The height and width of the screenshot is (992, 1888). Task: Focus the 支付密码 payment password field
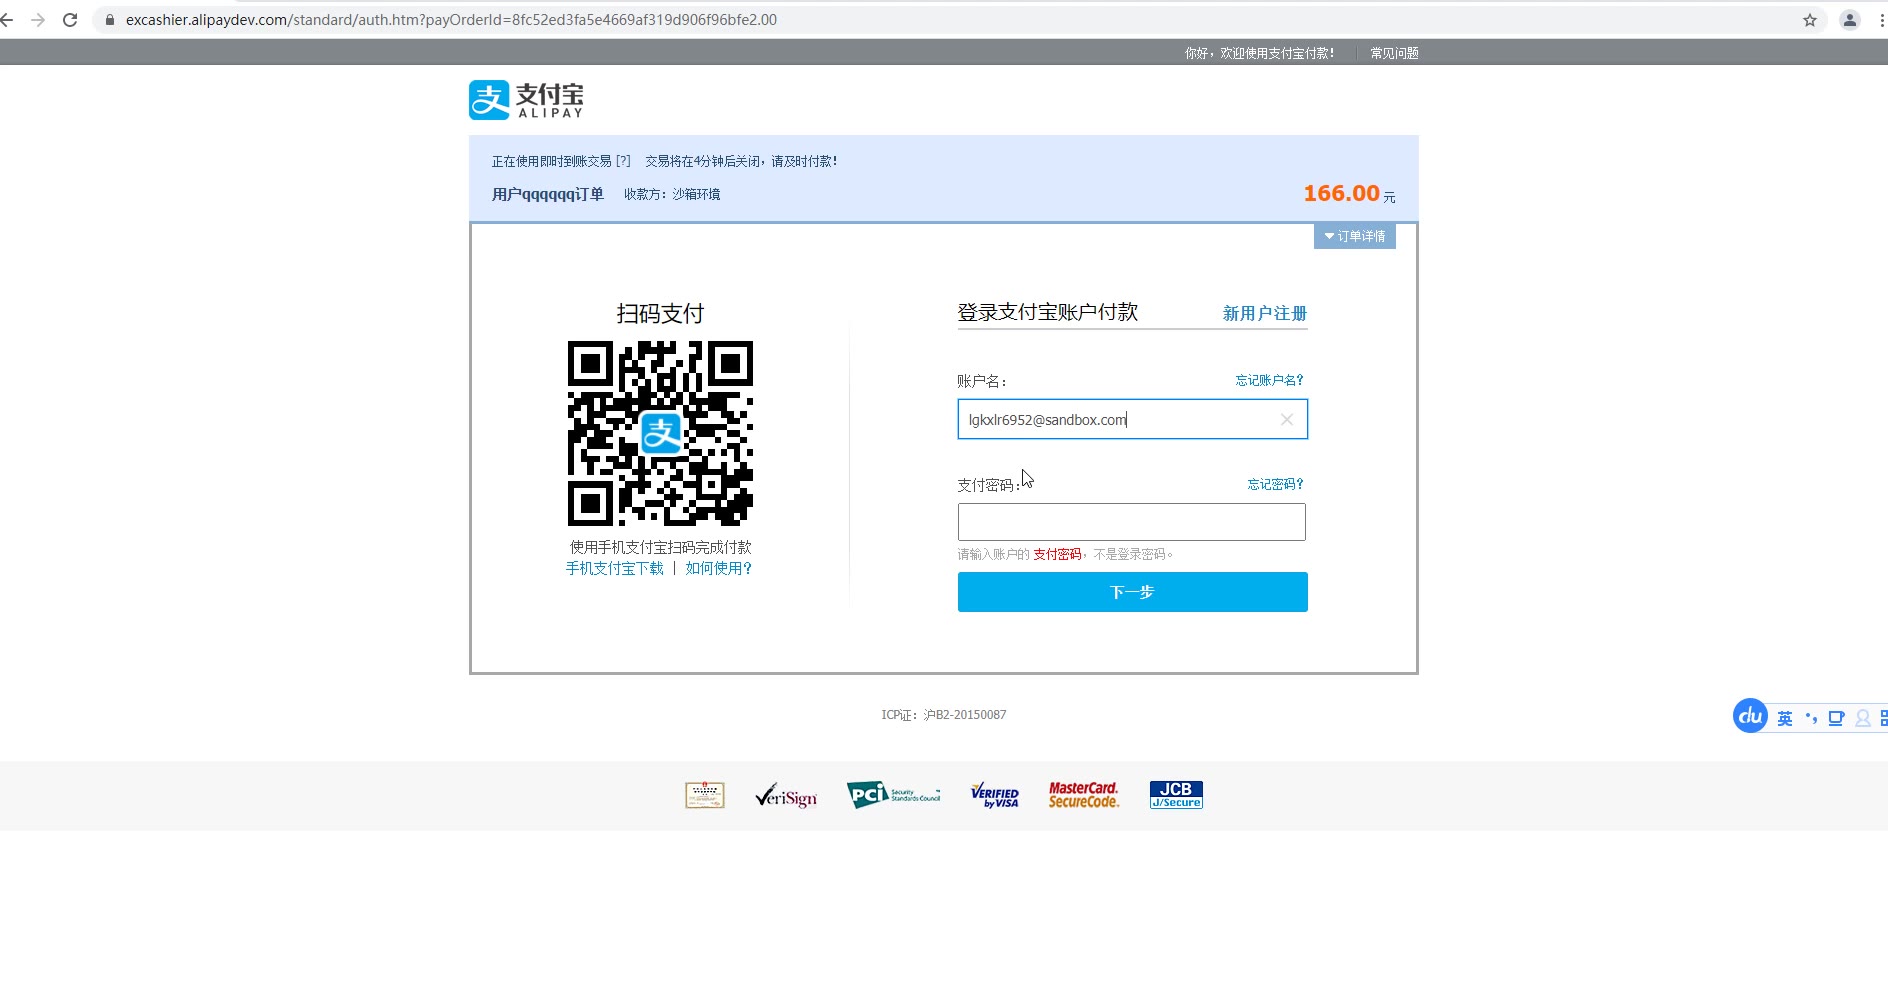click(x=1132, y=522)
